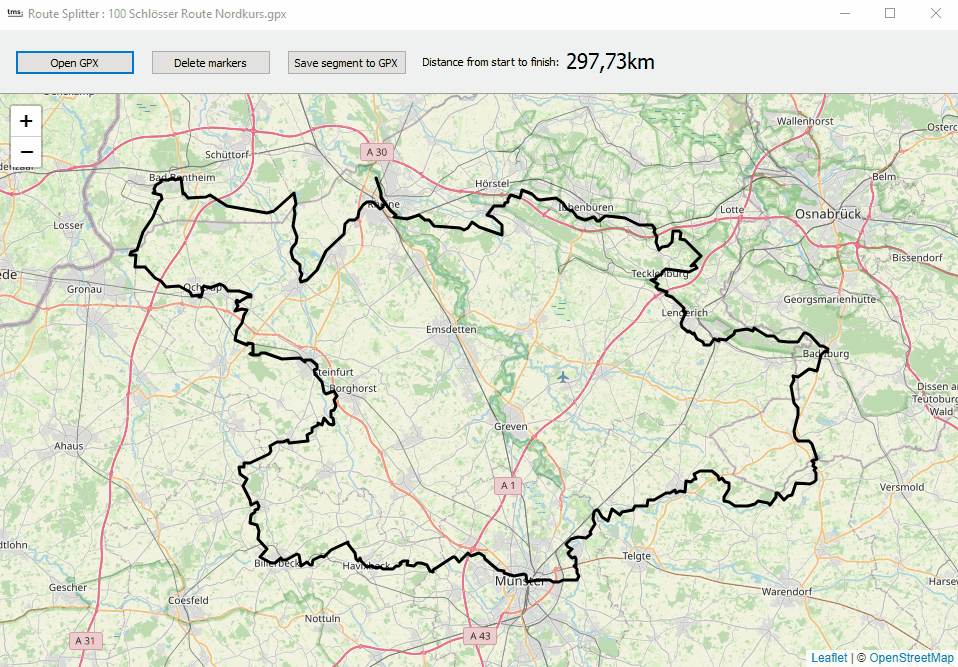Click the Tecklenburg town label

click(x=660, y=273)
